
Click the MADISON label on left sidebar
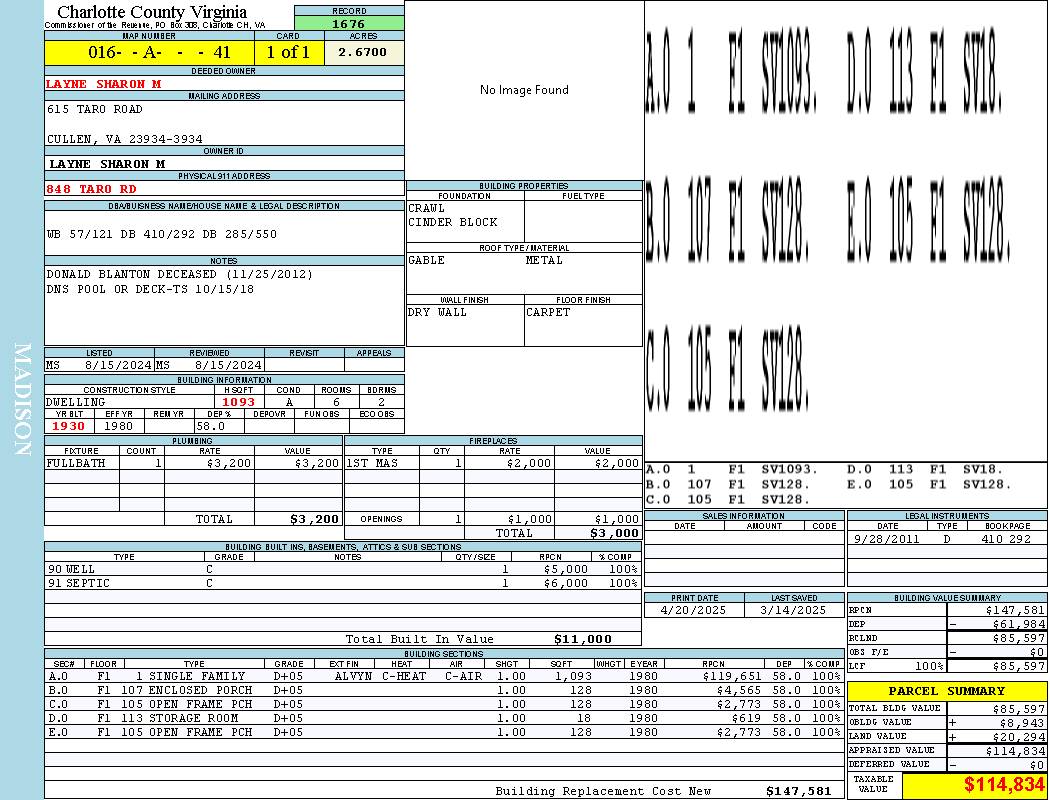[22, 400]
